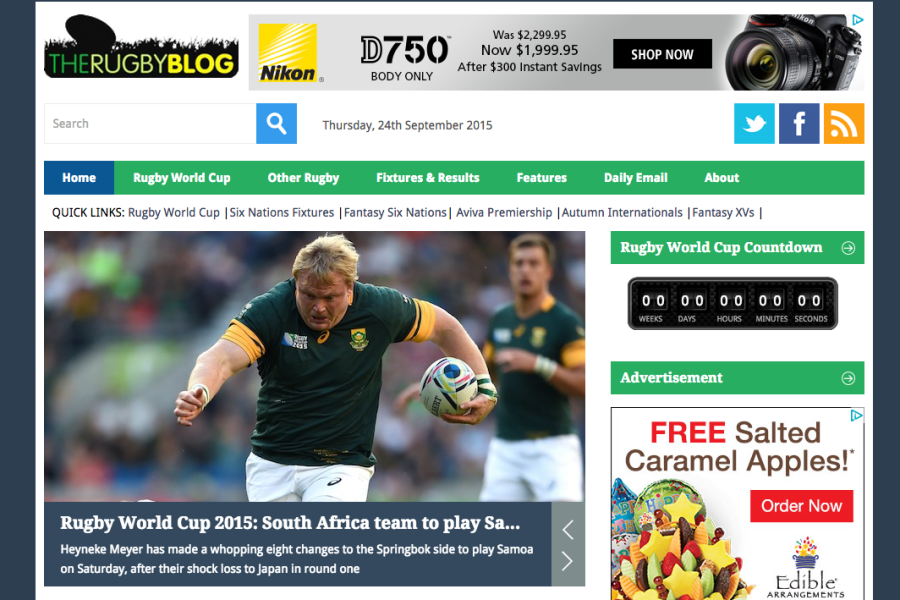Open the Twitter icon link

click(x=754, y=123)
